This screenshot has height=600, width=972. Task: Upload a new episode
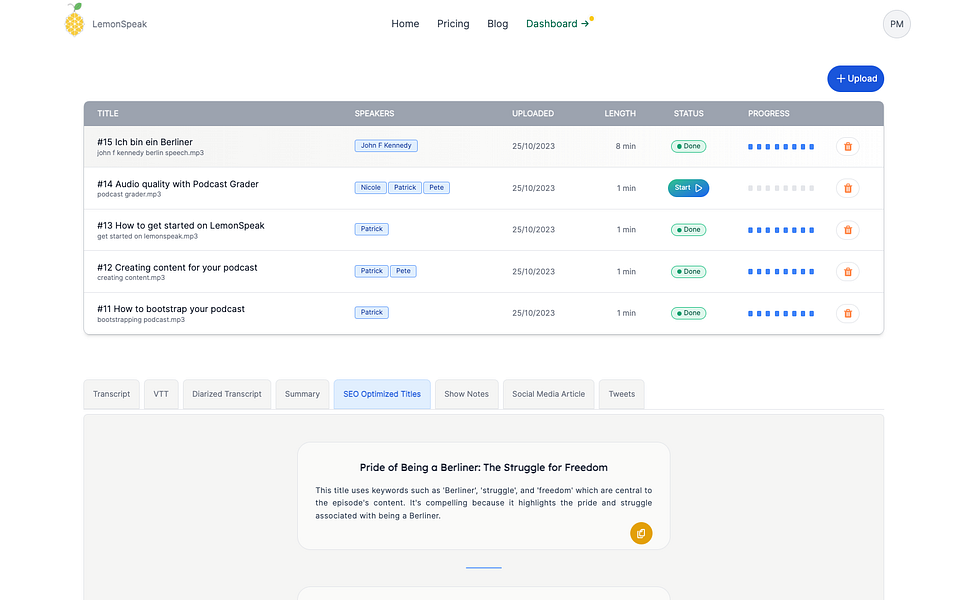point(855,79)
